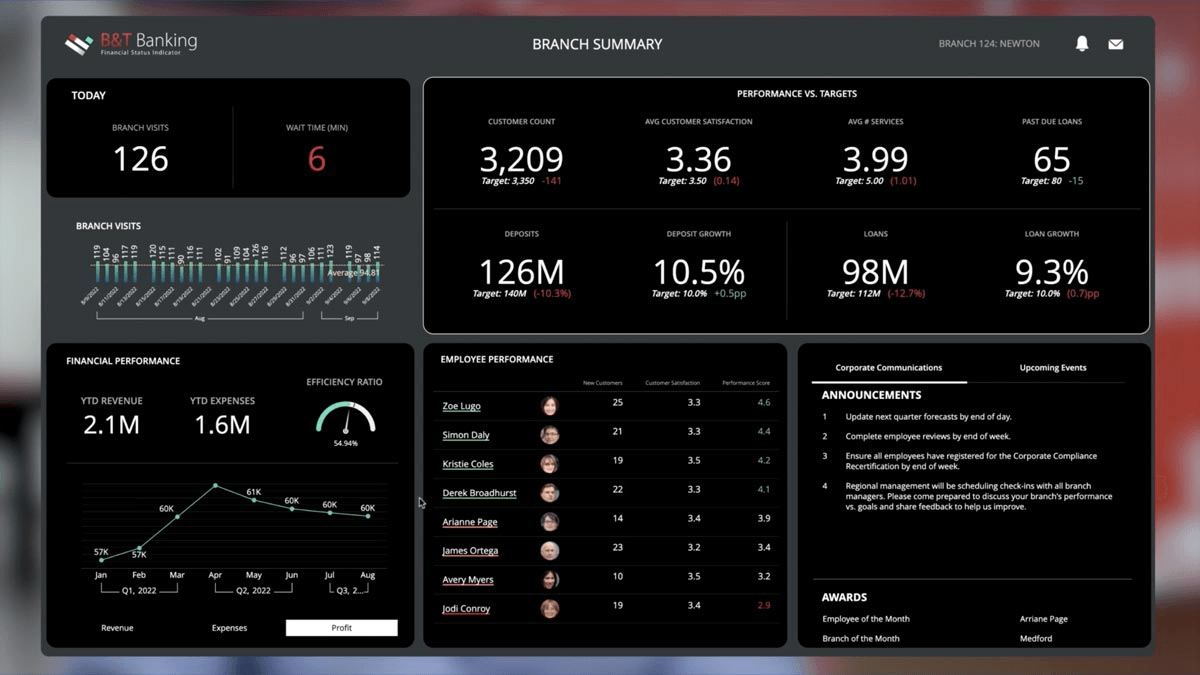Open Zoe Lugo's employee record
Viewport: 1200px width, 675px height.
click(461, 405)
